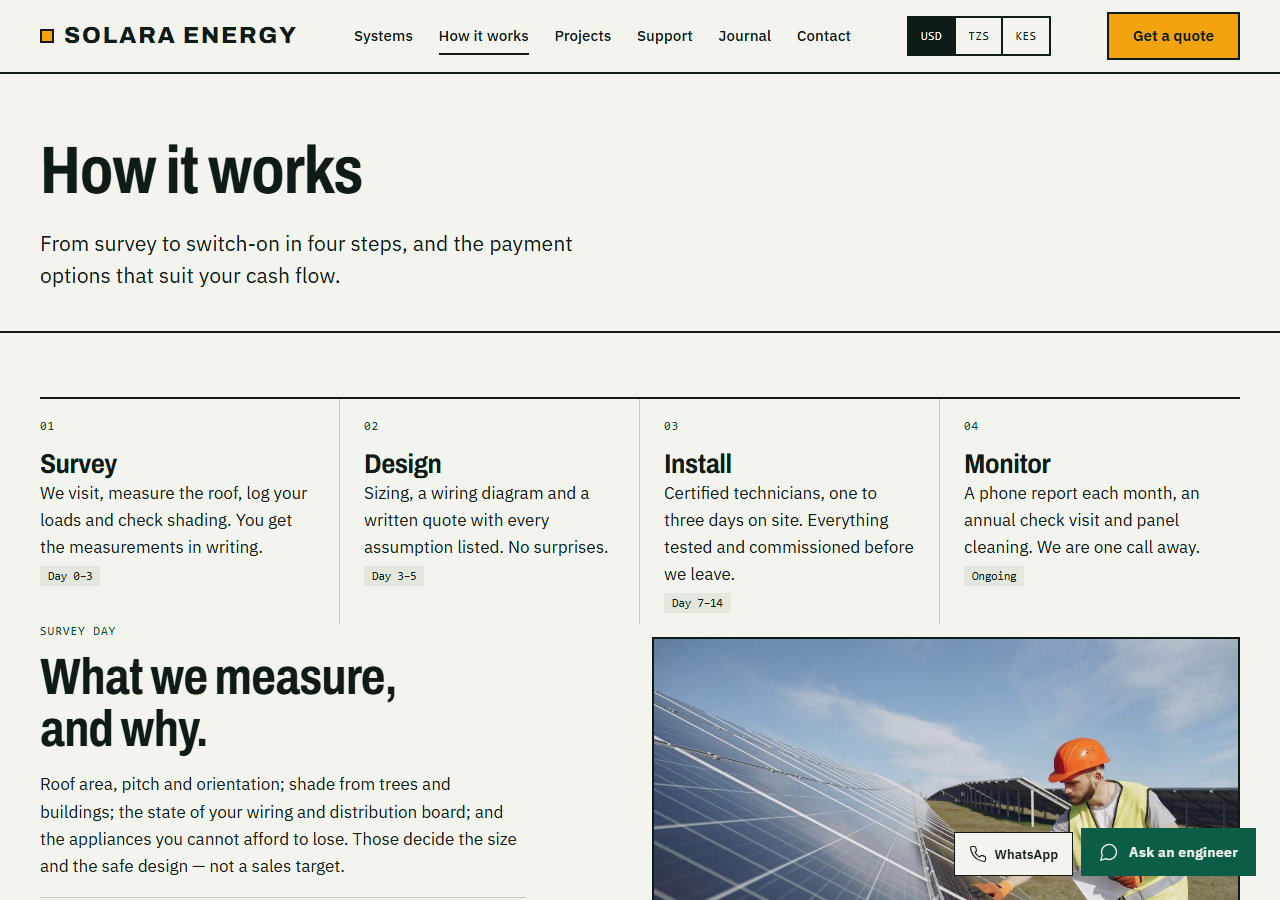Screen dimensions: 1280x900
Task: Click the WhatsApp phone icon
Action: click(978, 854)
